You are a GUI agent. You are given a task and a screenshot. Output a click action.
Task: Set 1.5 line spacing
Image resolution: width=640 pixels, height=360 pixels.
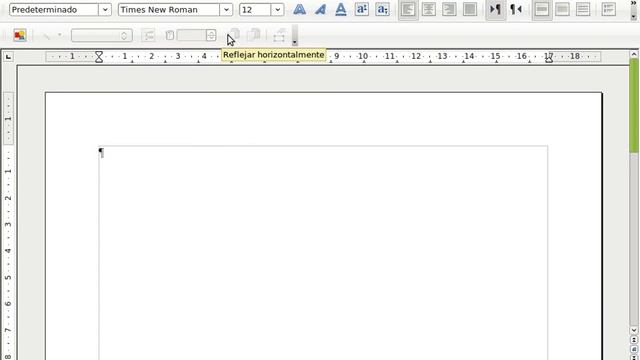pyautogui.click(x=562, y=9)
